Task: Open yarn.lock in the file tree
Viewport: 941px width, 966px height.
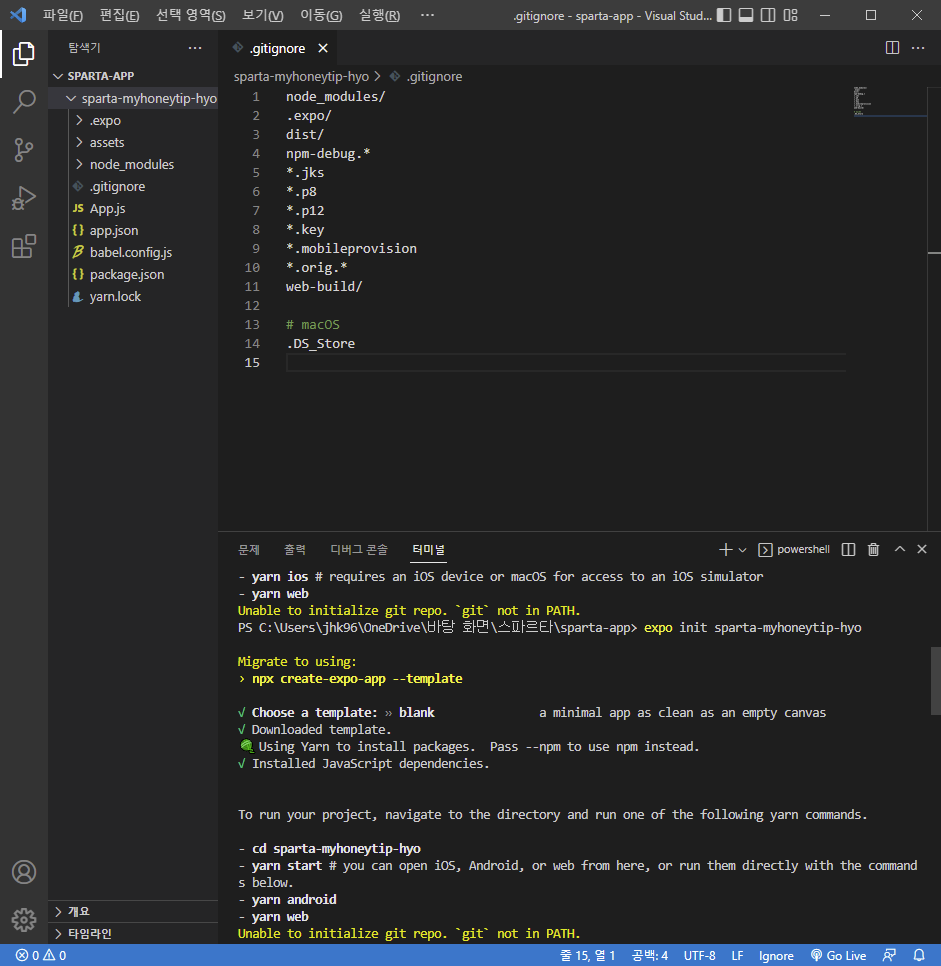Action: pyautogui.click(x=133, y=297)
